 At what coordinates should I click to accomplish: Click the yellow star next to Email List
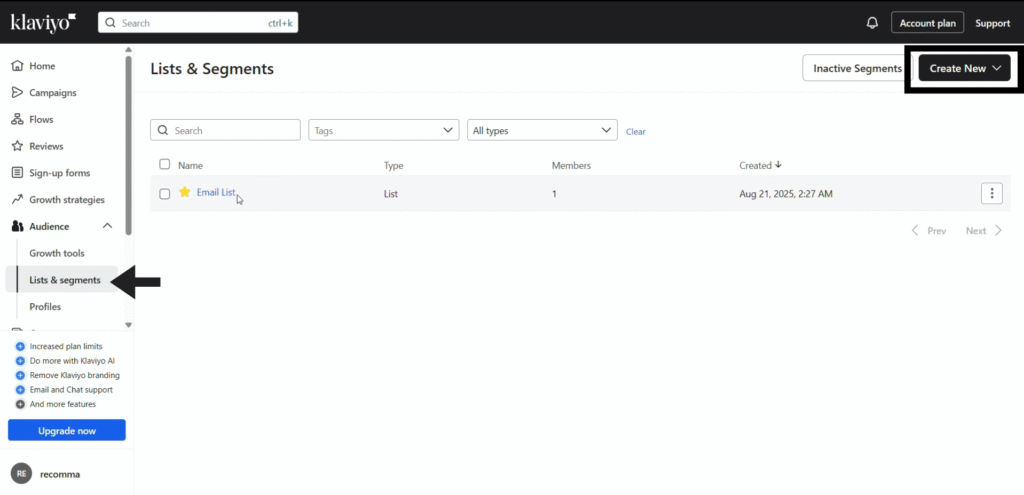click(x=184, y=192)
